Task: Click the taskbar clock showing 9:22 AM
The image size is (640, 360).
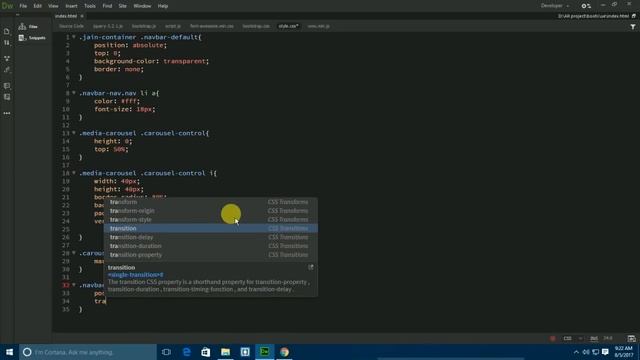Action: pyautogui.click(x=624, y=352)
